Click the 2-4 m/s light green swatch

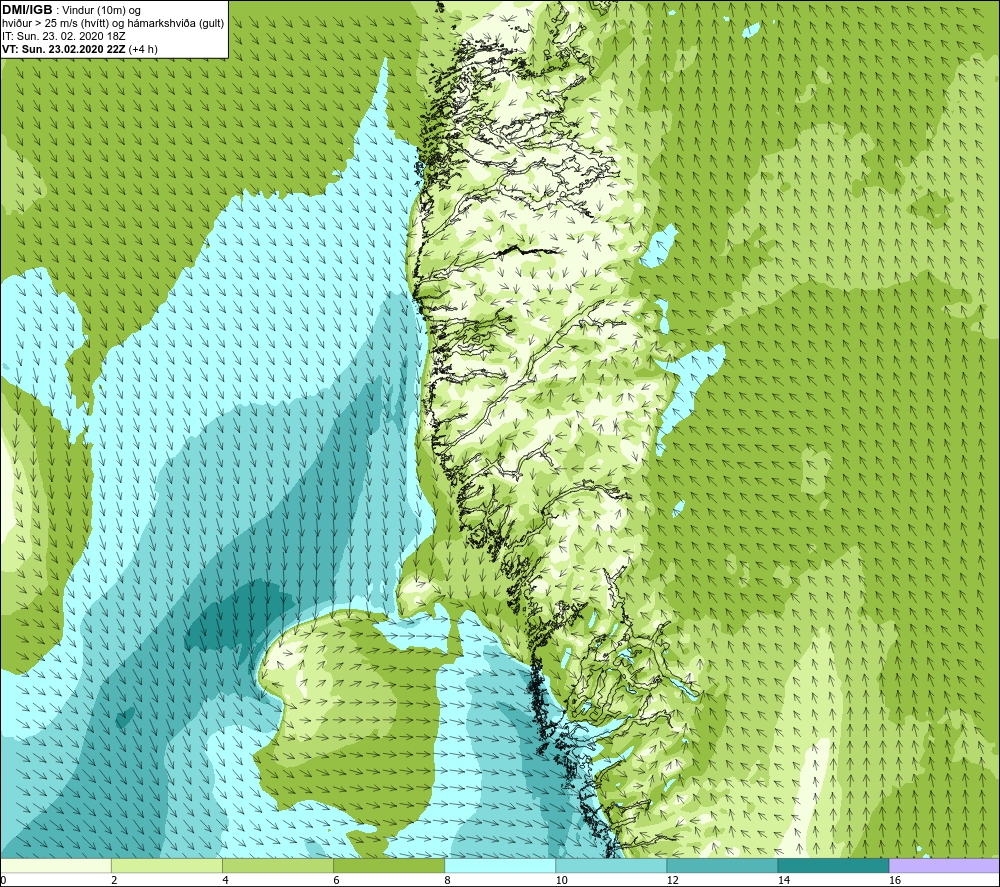(166, 865)
